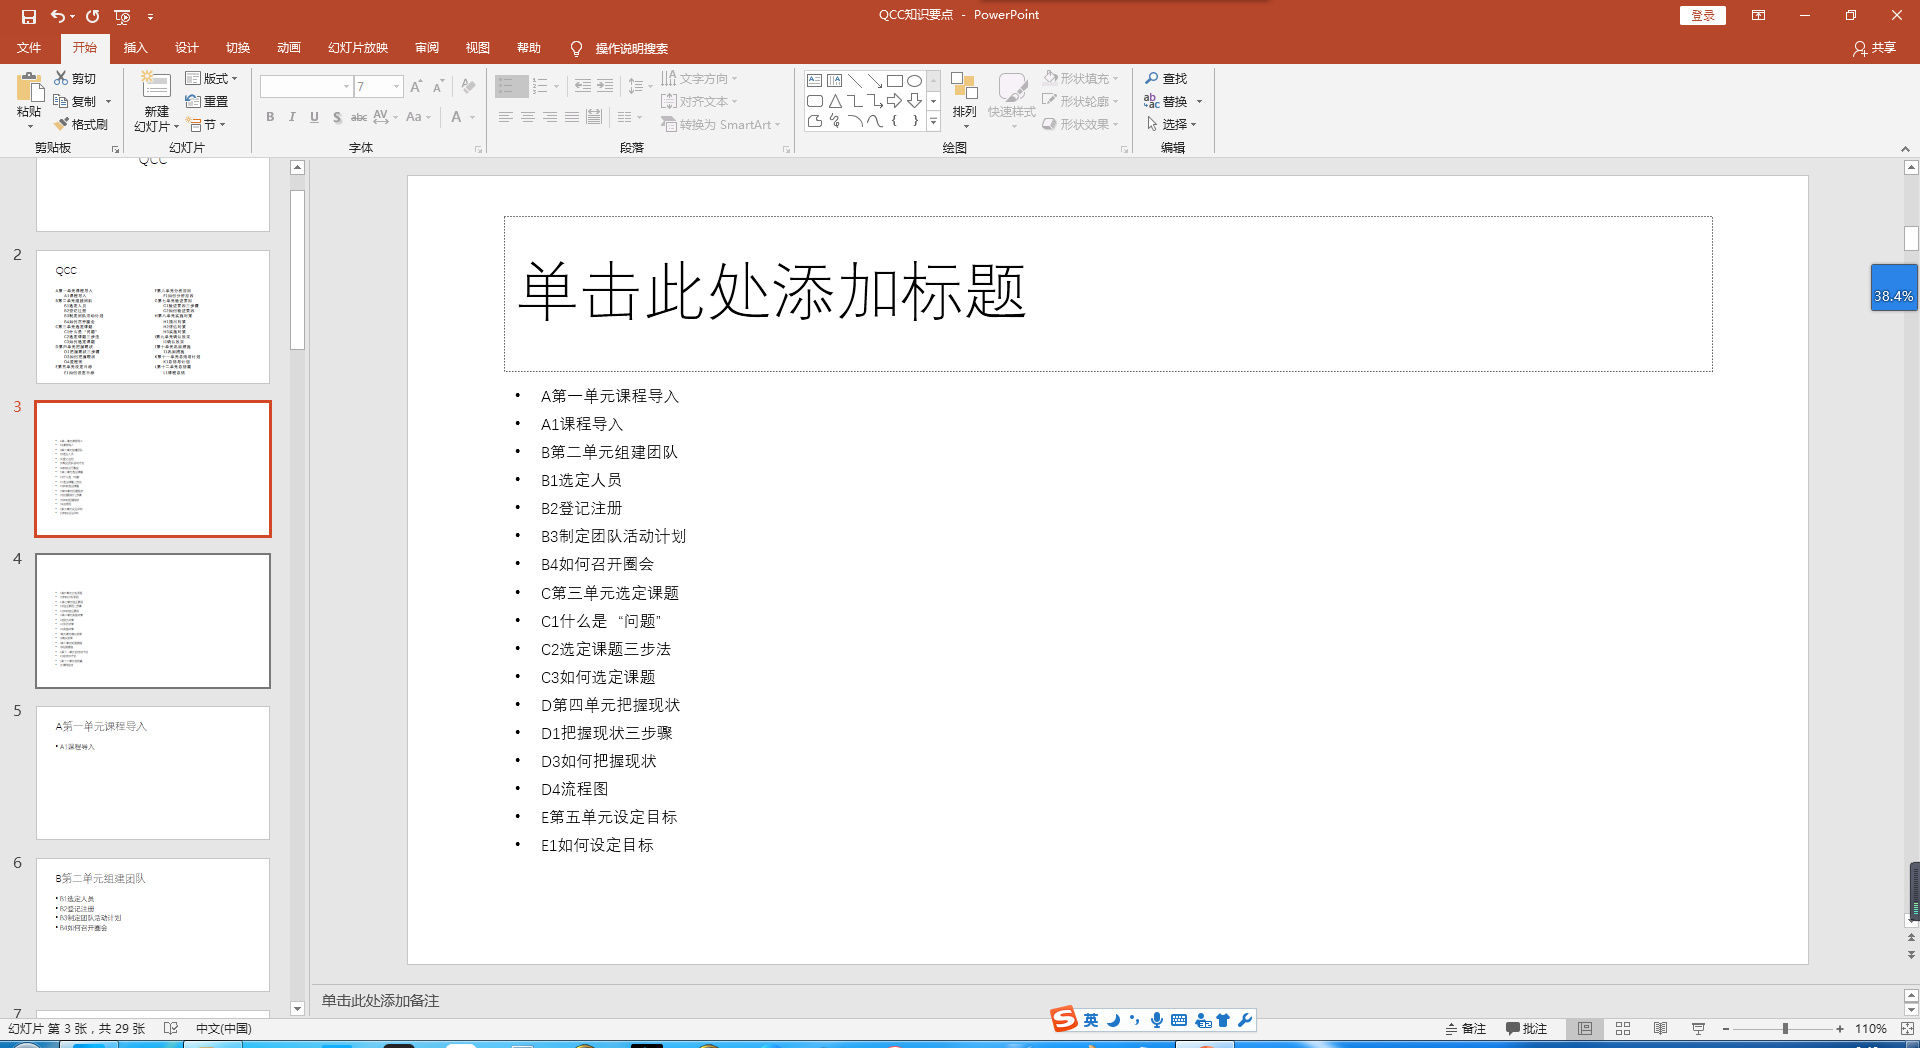Toggle Sogou IME English/Chinese (英) mode

coord(1091,1020)
